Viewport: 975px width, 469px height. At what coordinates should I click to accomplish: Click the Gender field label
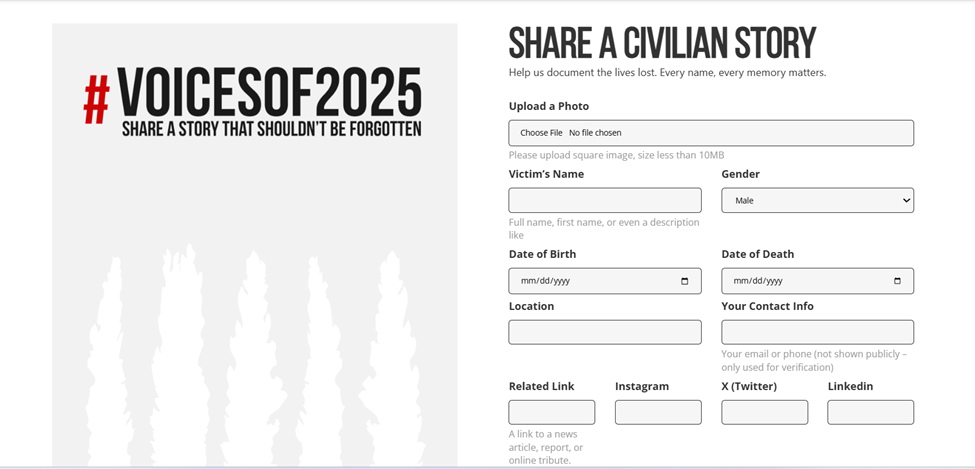tap(740, 174)
